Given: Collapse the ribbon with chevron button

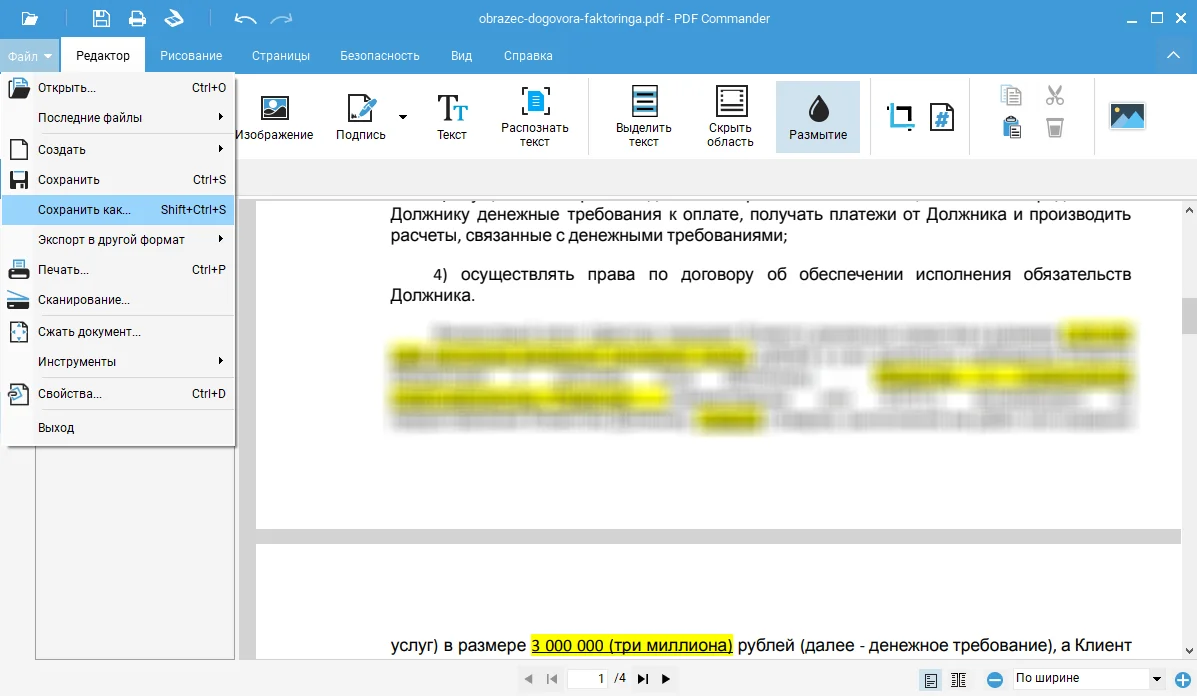Looking at the screenshot, I should (x=1174, y=55).
